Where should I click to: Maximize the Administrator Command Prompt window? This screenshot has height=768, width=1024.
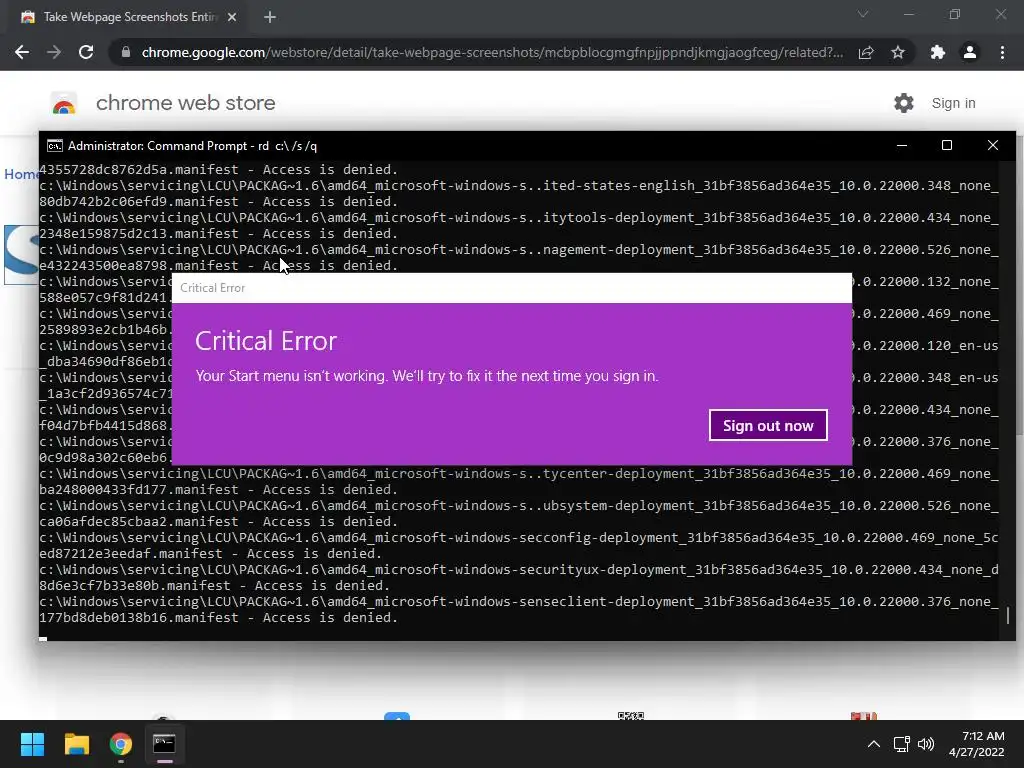(x=947, y=146)
